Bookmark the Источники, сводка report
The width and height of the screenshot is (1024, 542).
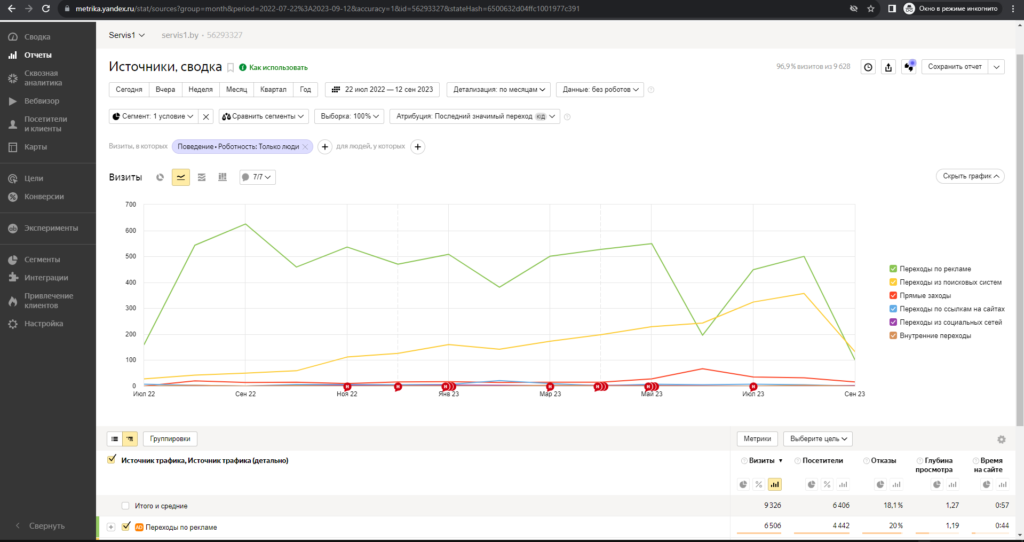click(231, 68)
